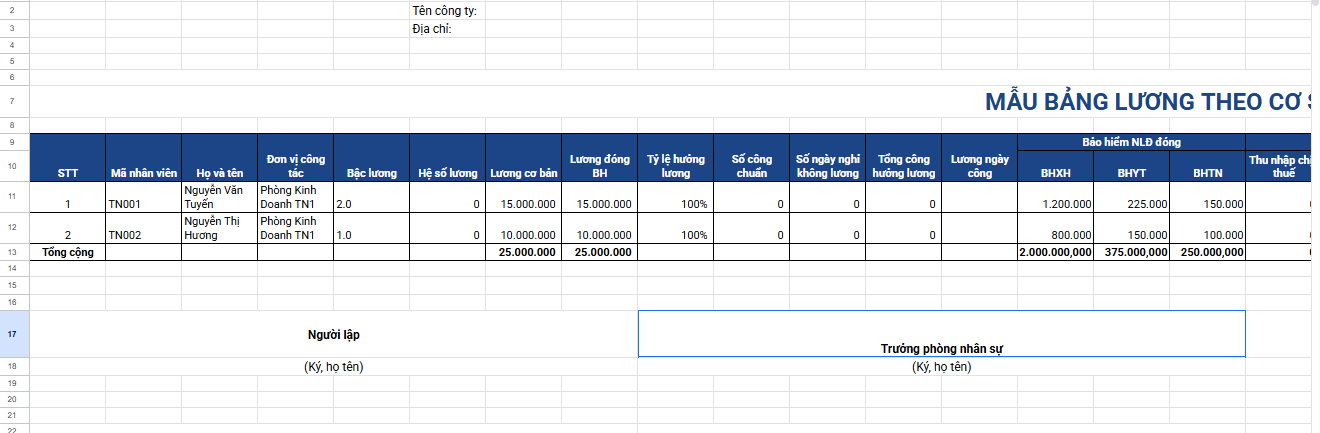Viewport: 1320px width, 433px height.
Task: Select the 'Bảo hiểm NLĐ đóng' merged header
Action: pyautogui.click(x=1132, y=142)
